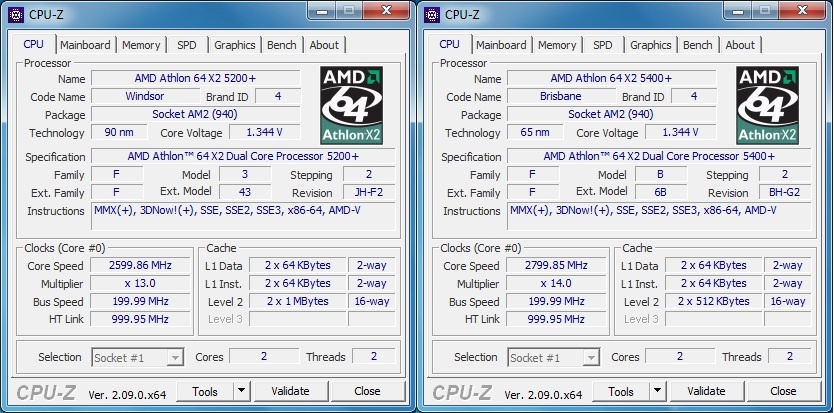Click Close button in right window
This screenshot has height=413, width=834.
pos(783,392)
